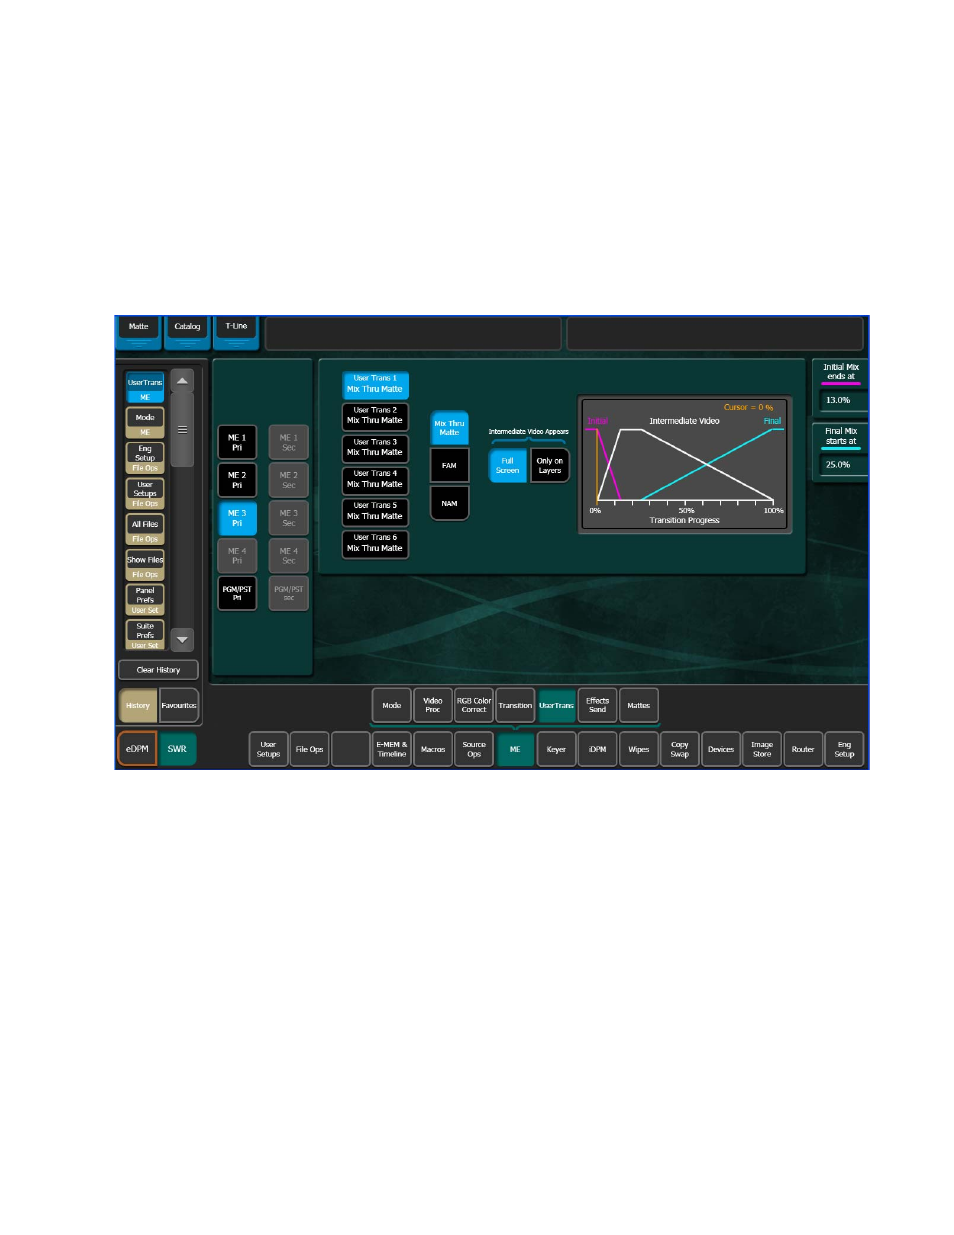Select Eng Setup File Ops history entry

tap(145, 458)
